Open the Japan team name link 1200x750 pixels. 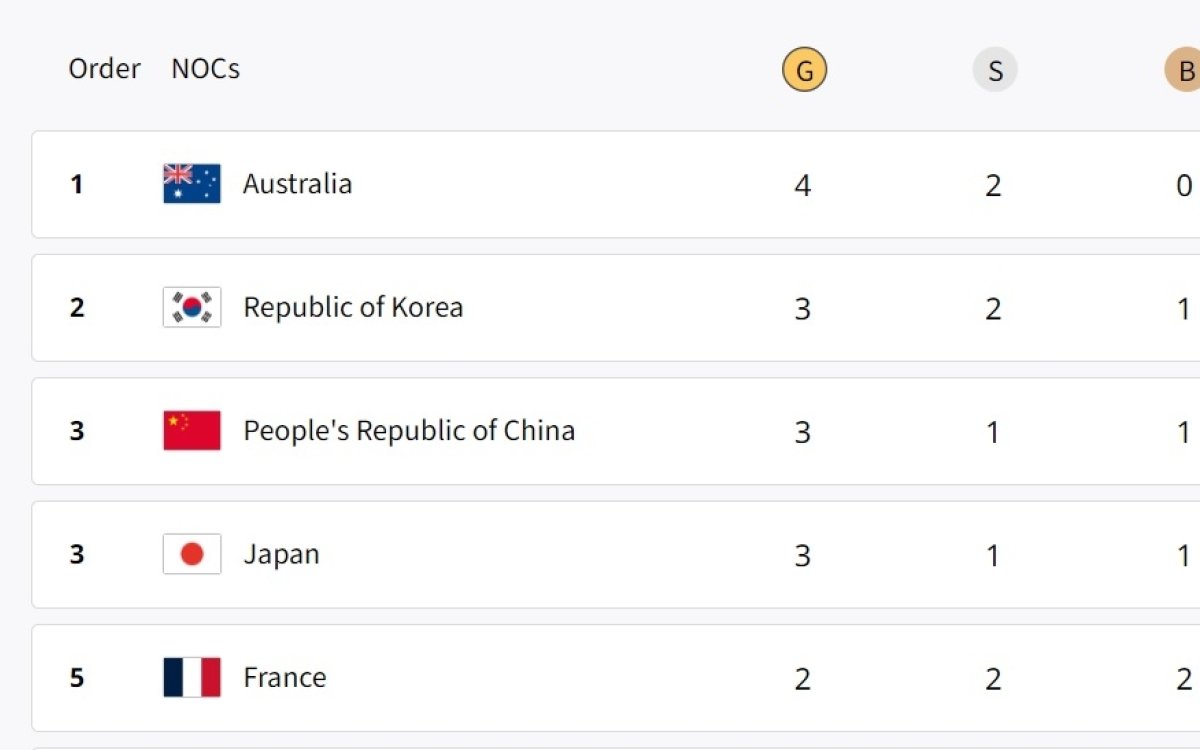click(x=281, y=554)
